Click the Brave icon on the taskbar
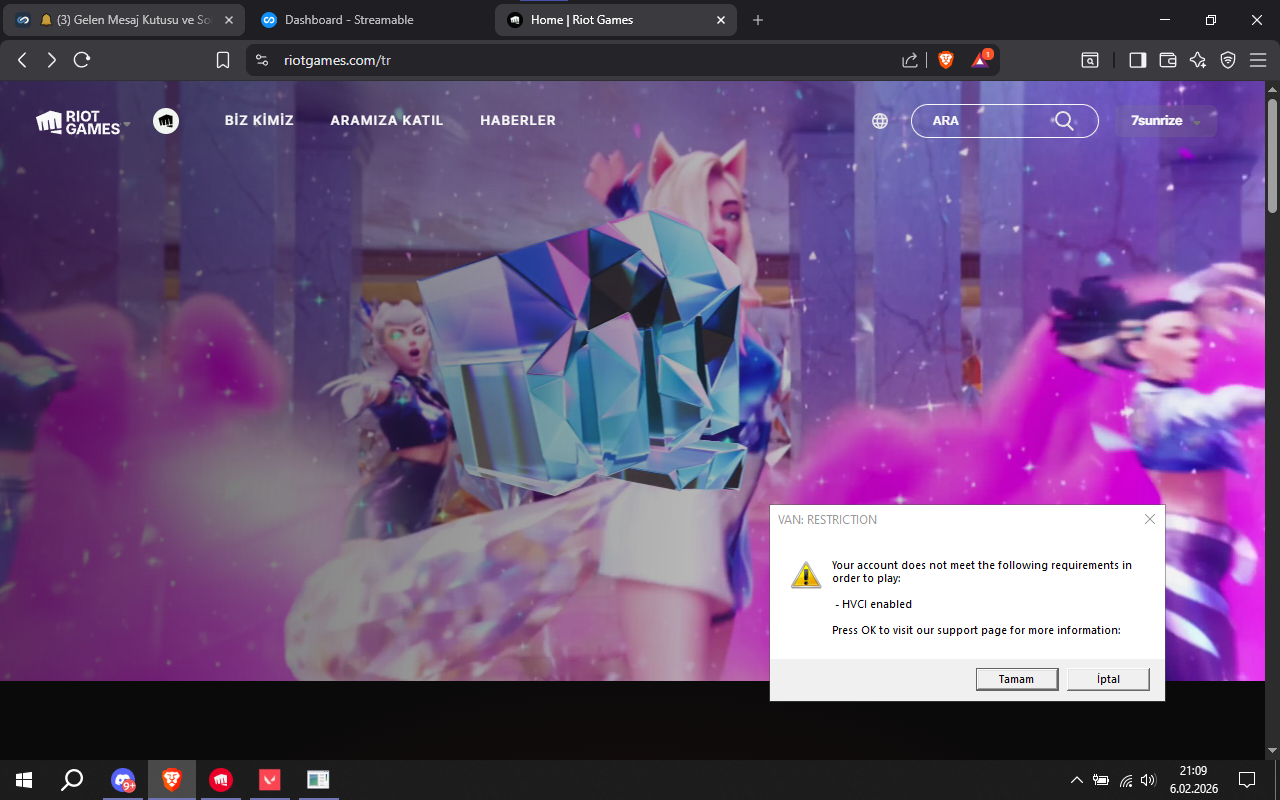Image resolution: width=1280 pixels, height=800 pixels. point(172,780)
